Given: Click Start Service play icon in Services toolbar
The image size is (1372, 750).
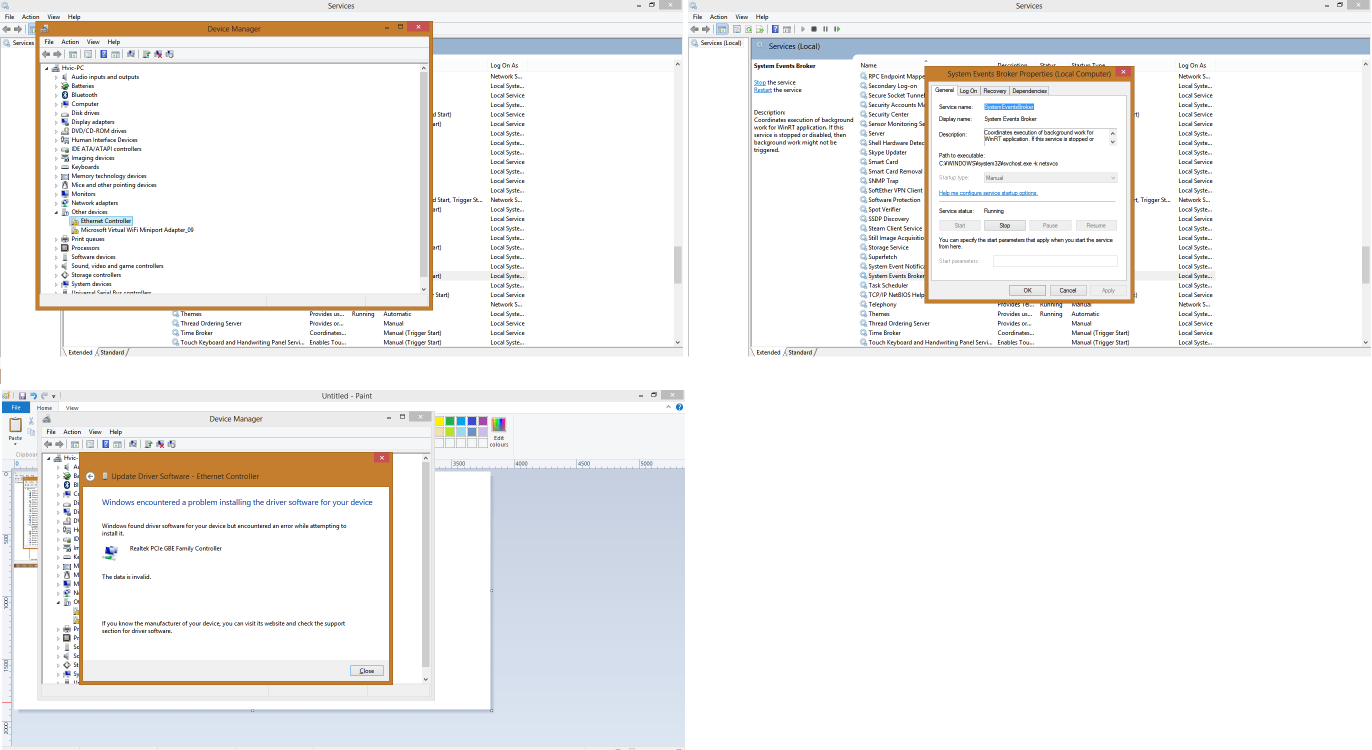Looking at the screenshot, I should (803, 29).
